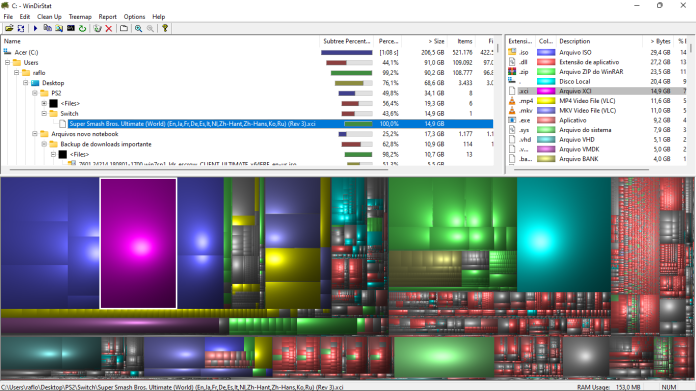This screenshot has width=696, height=391.
Task: Click the red X permanent delete icon
Action: (109, 28)
